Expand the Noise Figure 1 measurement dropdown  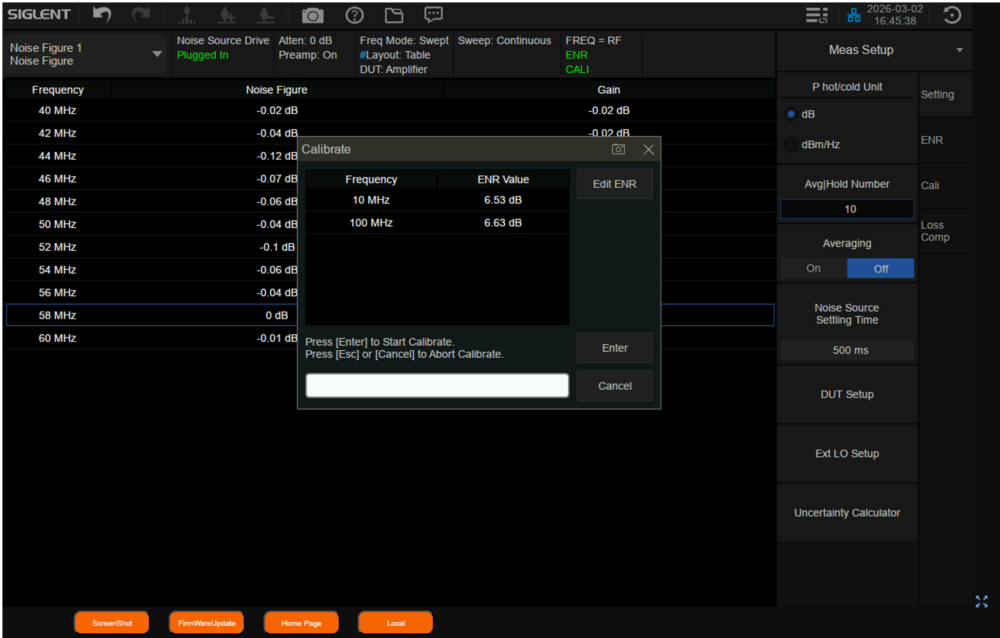[x=157, y=54]
